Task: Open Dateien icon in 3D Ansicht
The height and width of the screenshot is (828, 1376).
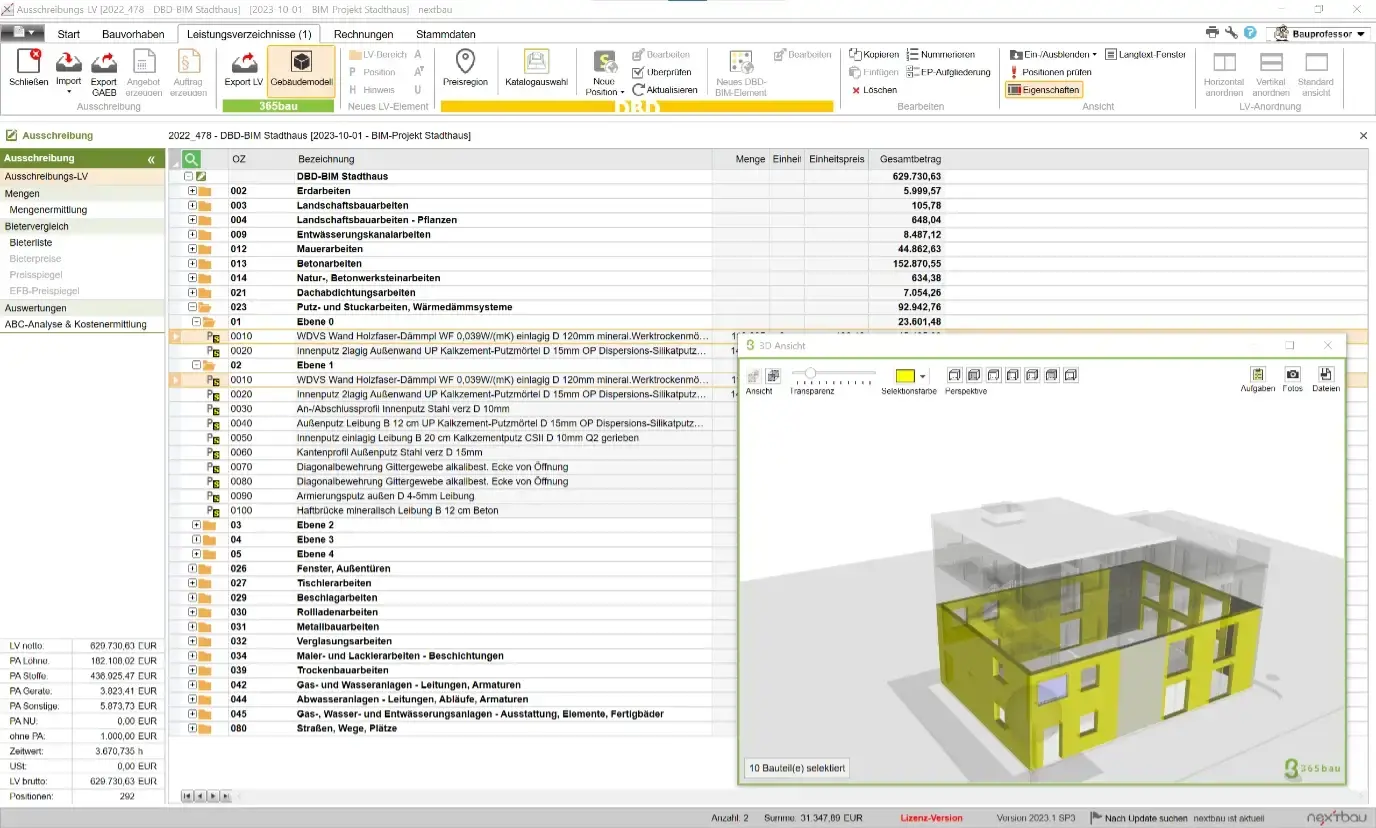Action: point(1326,375)
